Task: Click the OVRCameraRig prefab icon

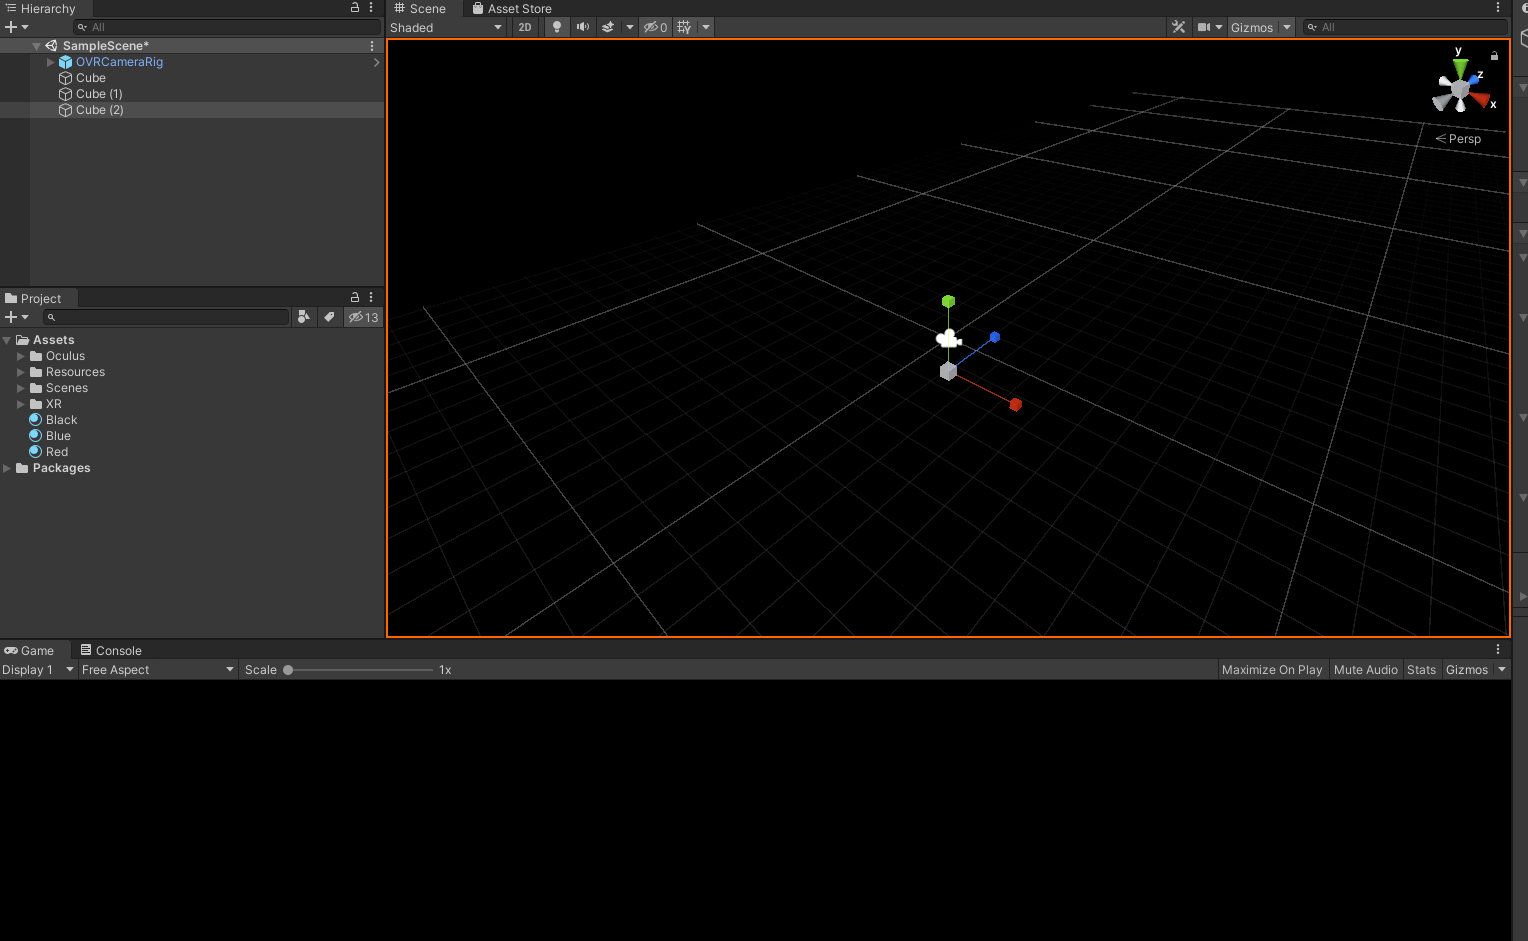Action: tap(66, 62)
